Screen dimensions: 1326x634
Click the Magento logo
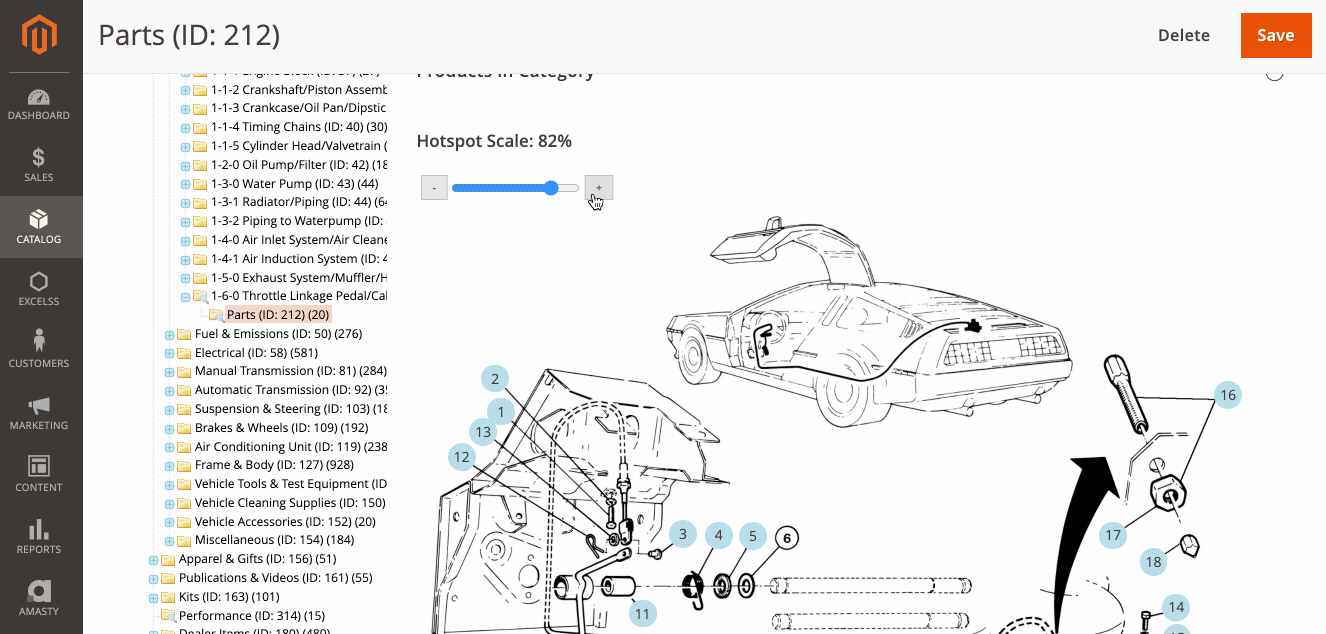[41, 36]
